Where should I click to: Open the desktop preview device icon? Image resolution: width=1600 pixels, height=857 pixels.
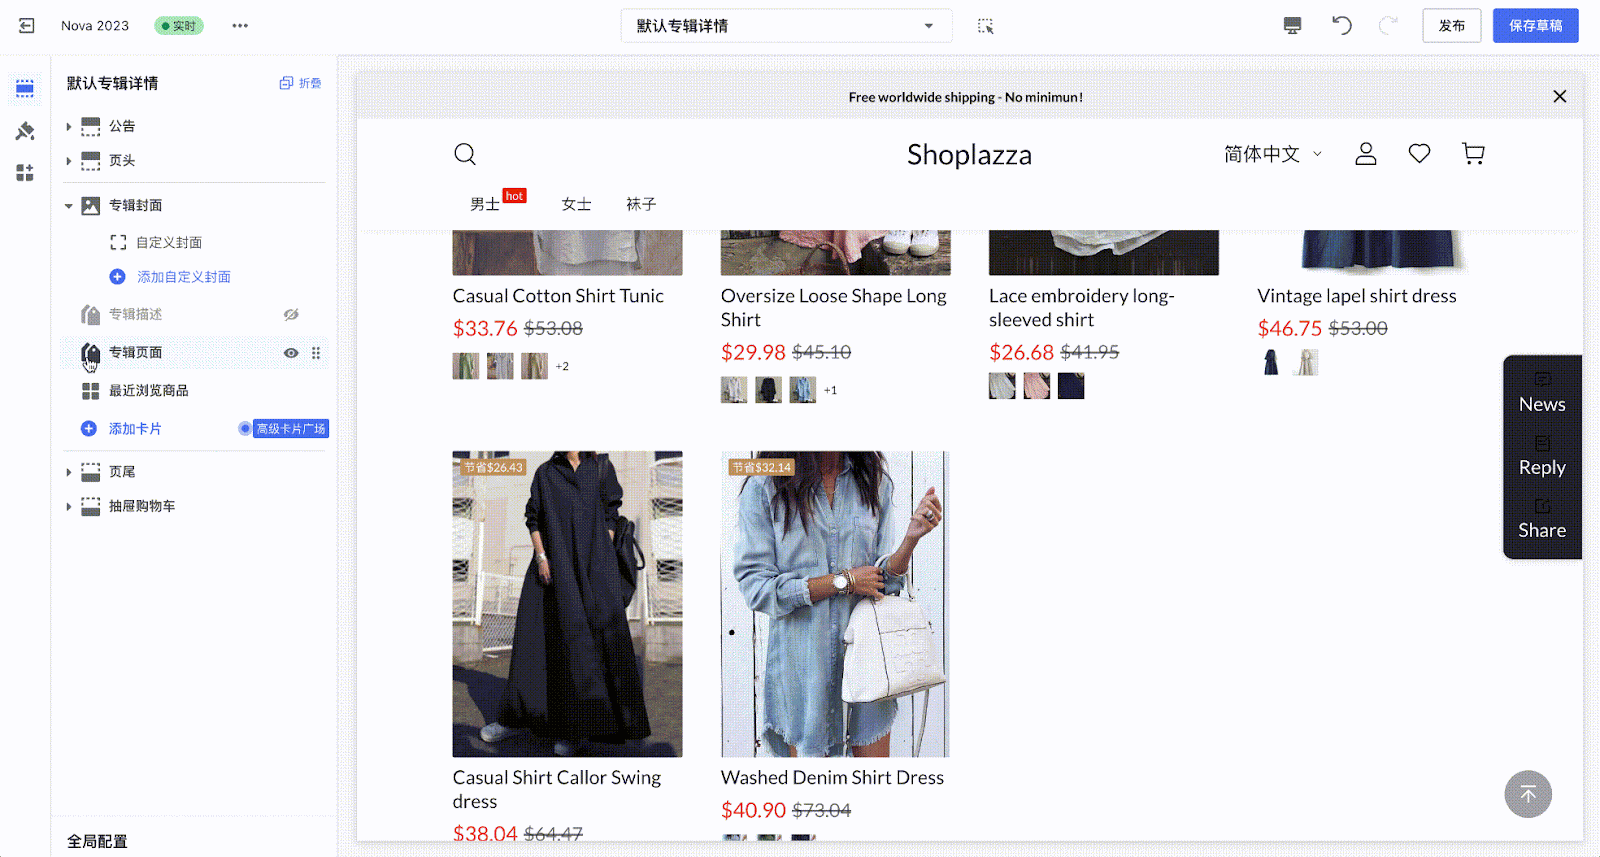(1292, 26)
